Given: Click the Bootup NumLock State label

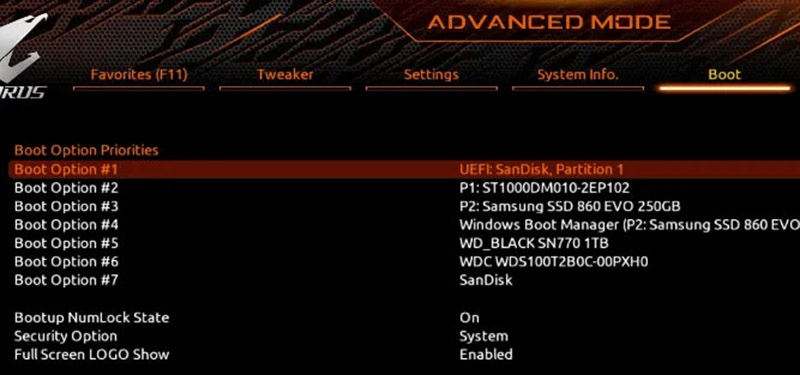Looking at the screenshot, I should point(91,318).
